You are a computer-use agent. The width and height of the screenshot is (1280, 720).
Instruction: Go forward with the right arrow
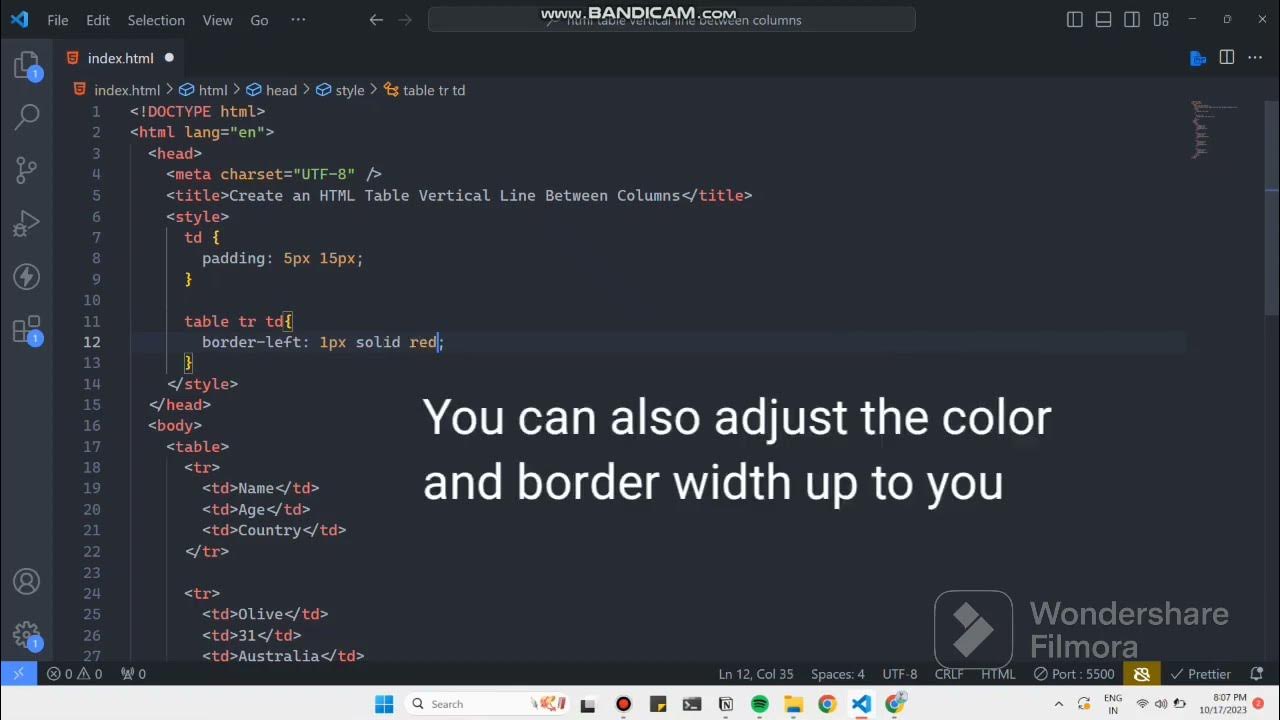[x=404, y=19]
